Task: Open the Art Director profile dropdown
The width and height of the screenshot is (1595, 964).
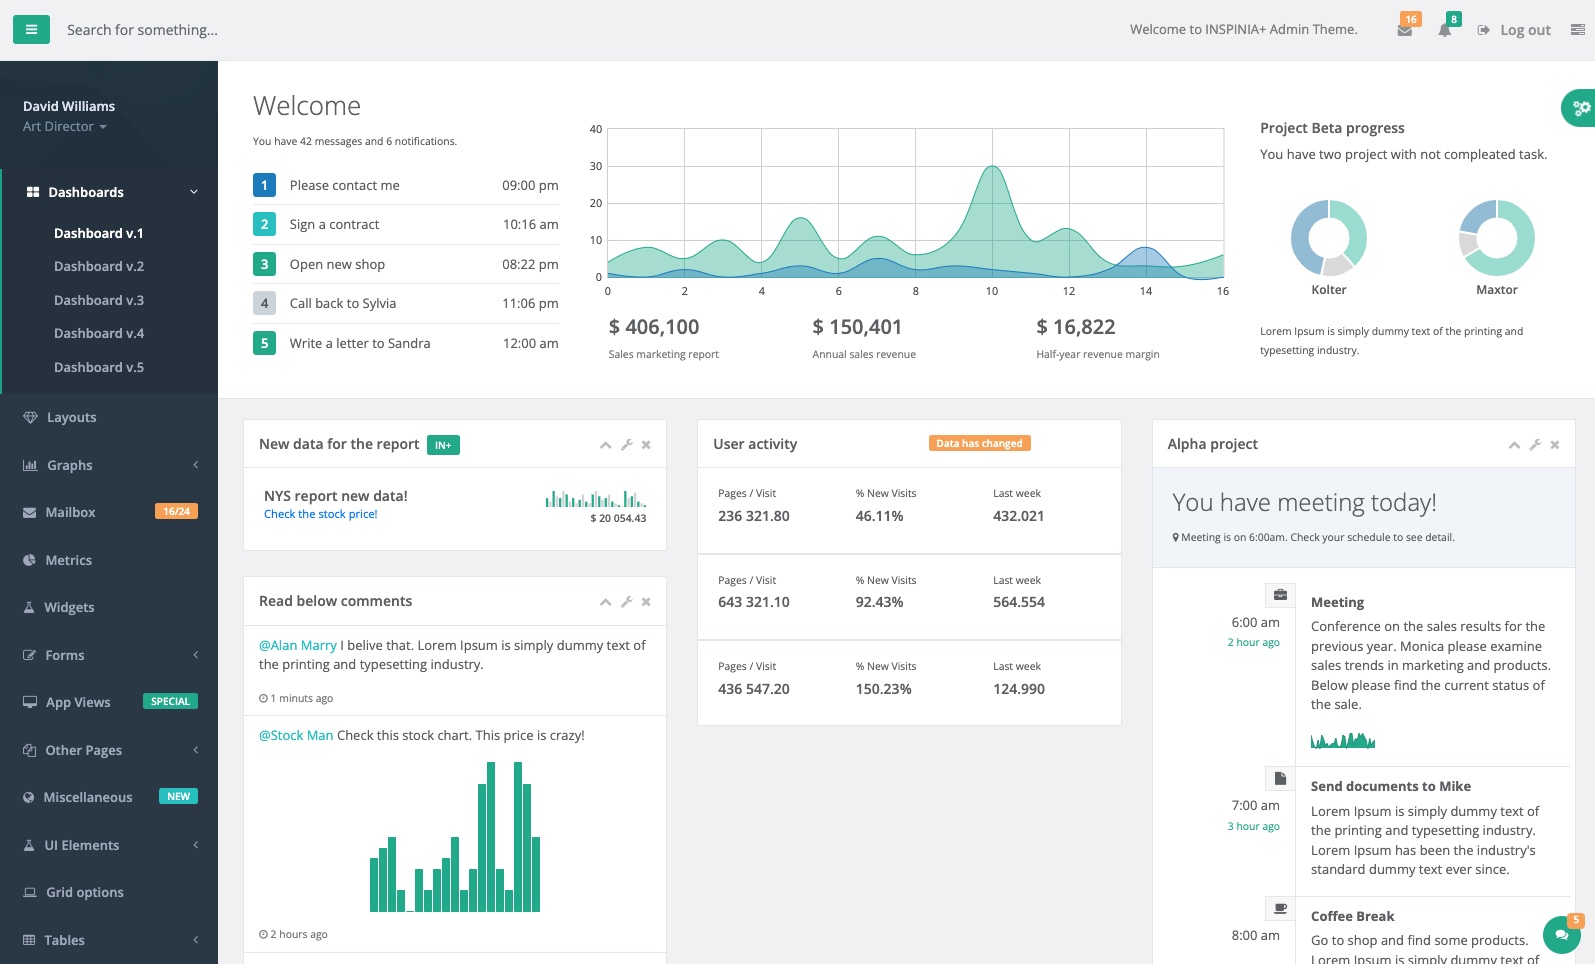Action: pyautogui.click(x=65, y=127)
